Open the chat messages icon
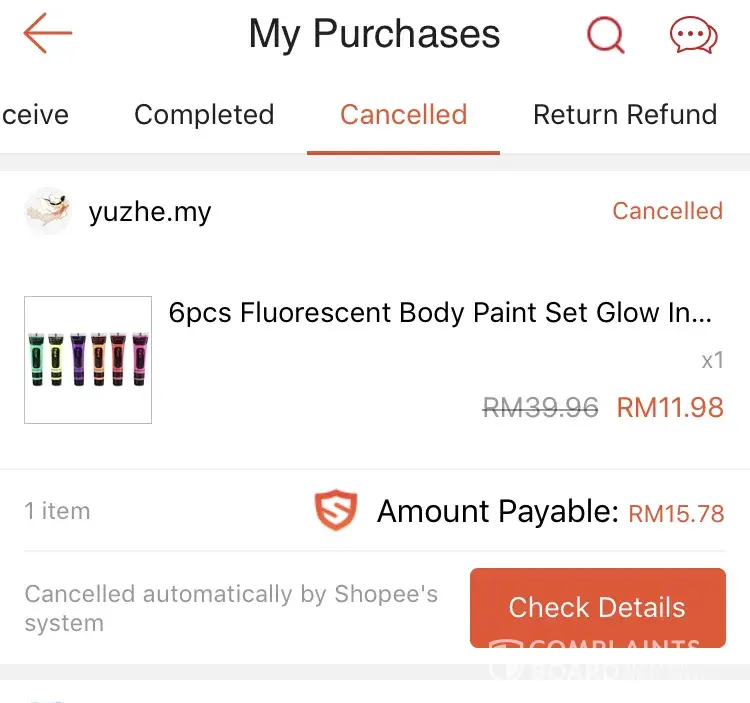The height and width of the screenshot is (703, 750). [693, 36]
